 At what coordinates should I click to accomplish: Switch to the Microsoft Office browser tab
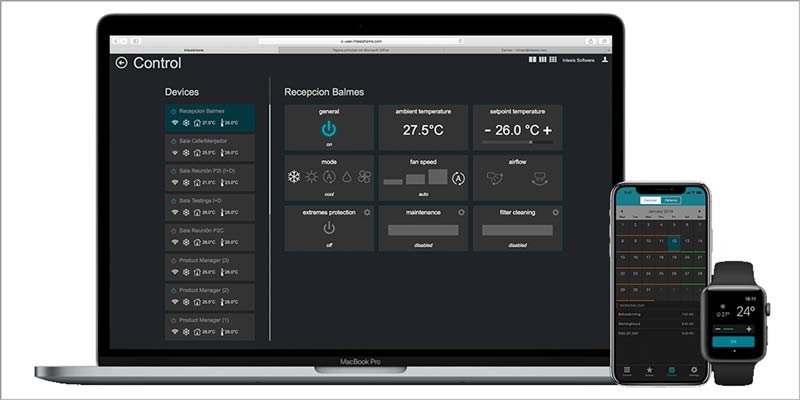pos(361,50)
